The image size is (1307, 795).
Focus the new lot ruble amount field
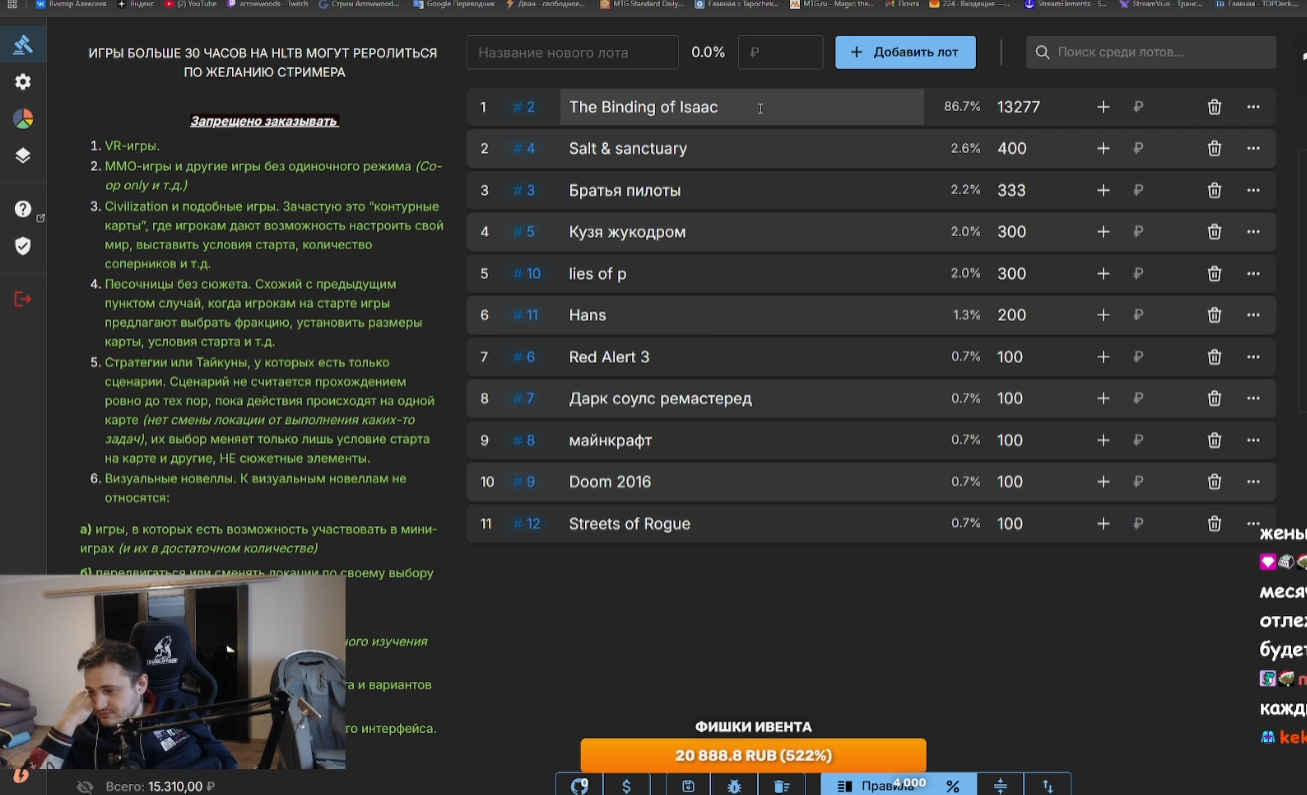click(780, 52)
